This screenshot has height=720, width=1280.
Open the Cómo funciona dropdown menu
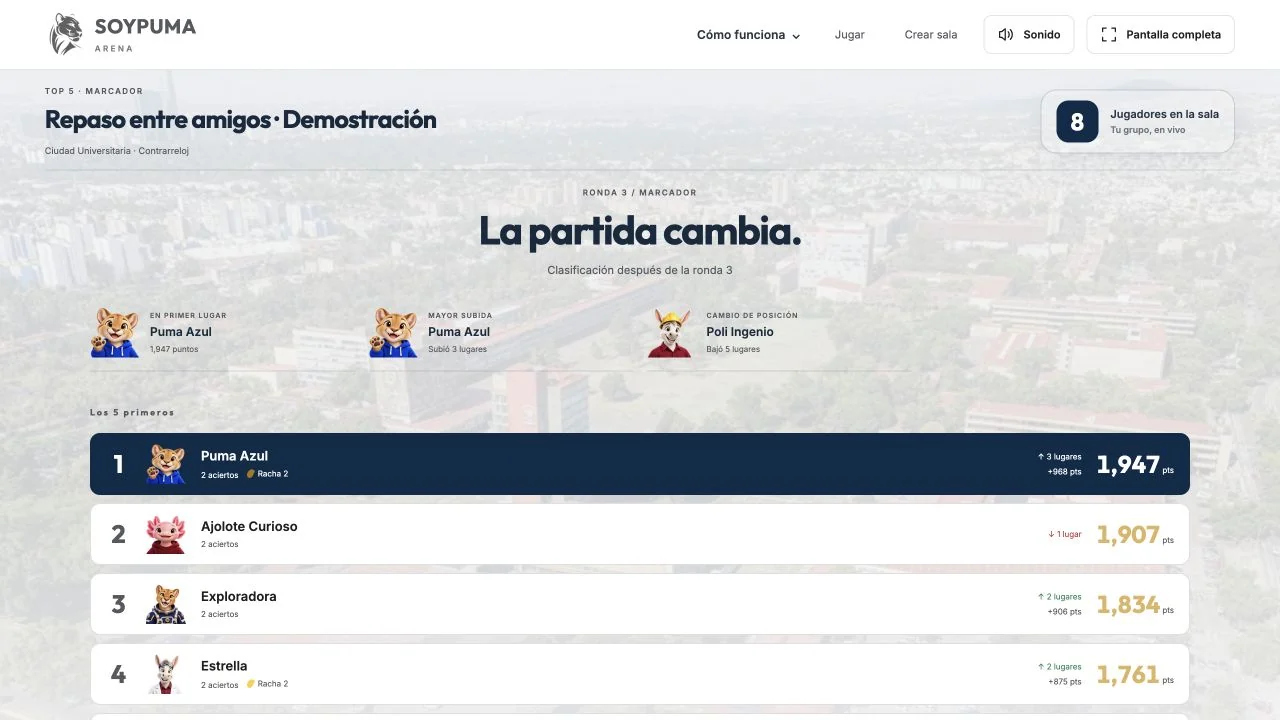749,35
